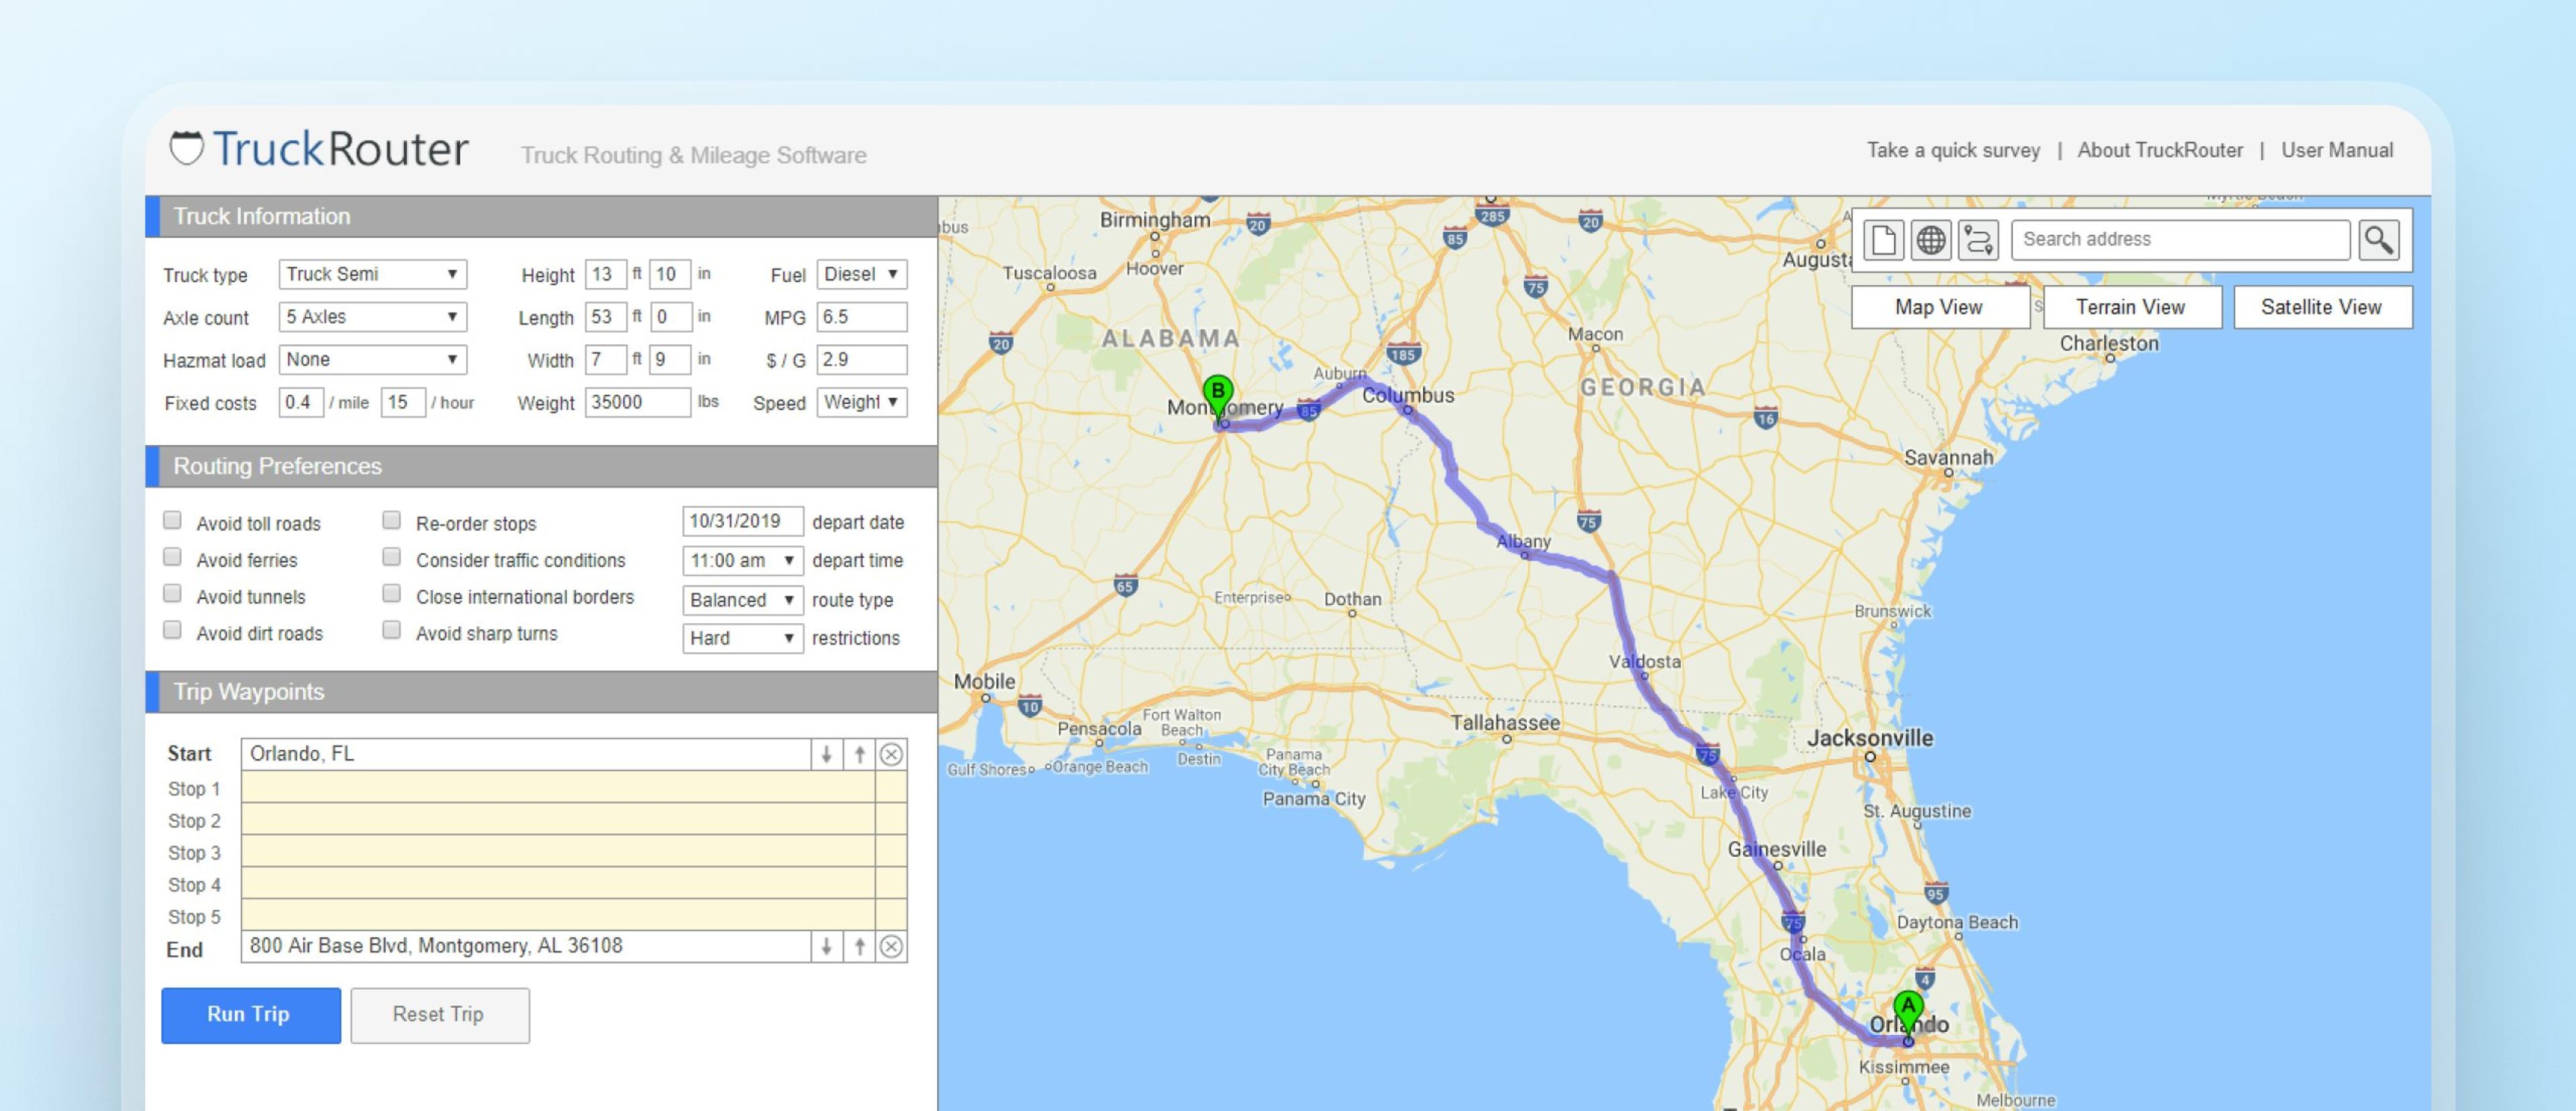Click the Search address input field
This screenshot has height=1111, width=2576.
(2180, 240)
